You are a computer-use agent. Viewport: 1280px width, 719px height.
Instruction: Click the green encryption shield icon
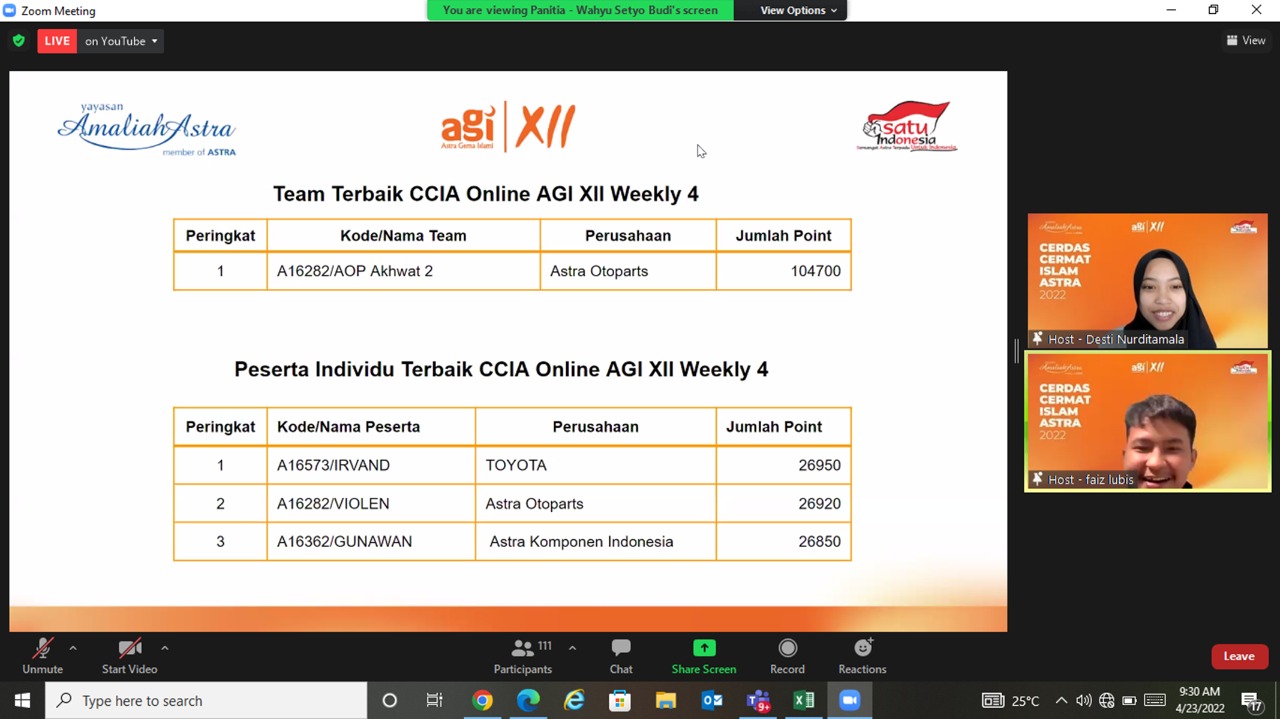19,41
